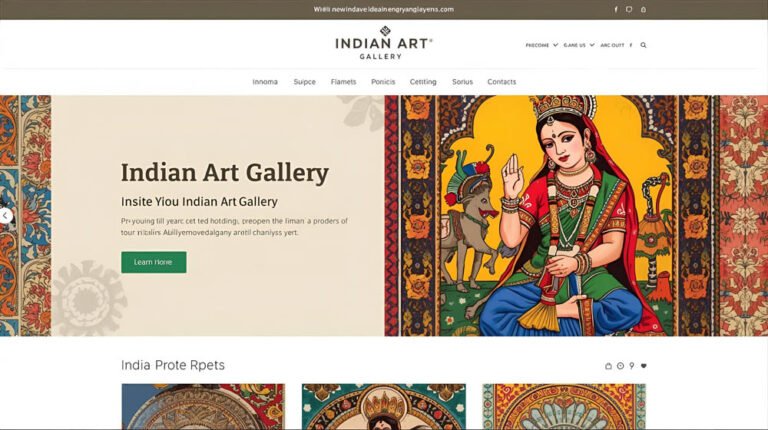This screenshot has height=430, width=768.
Task: Open the Innoma menu item
Action: [265, 82]
